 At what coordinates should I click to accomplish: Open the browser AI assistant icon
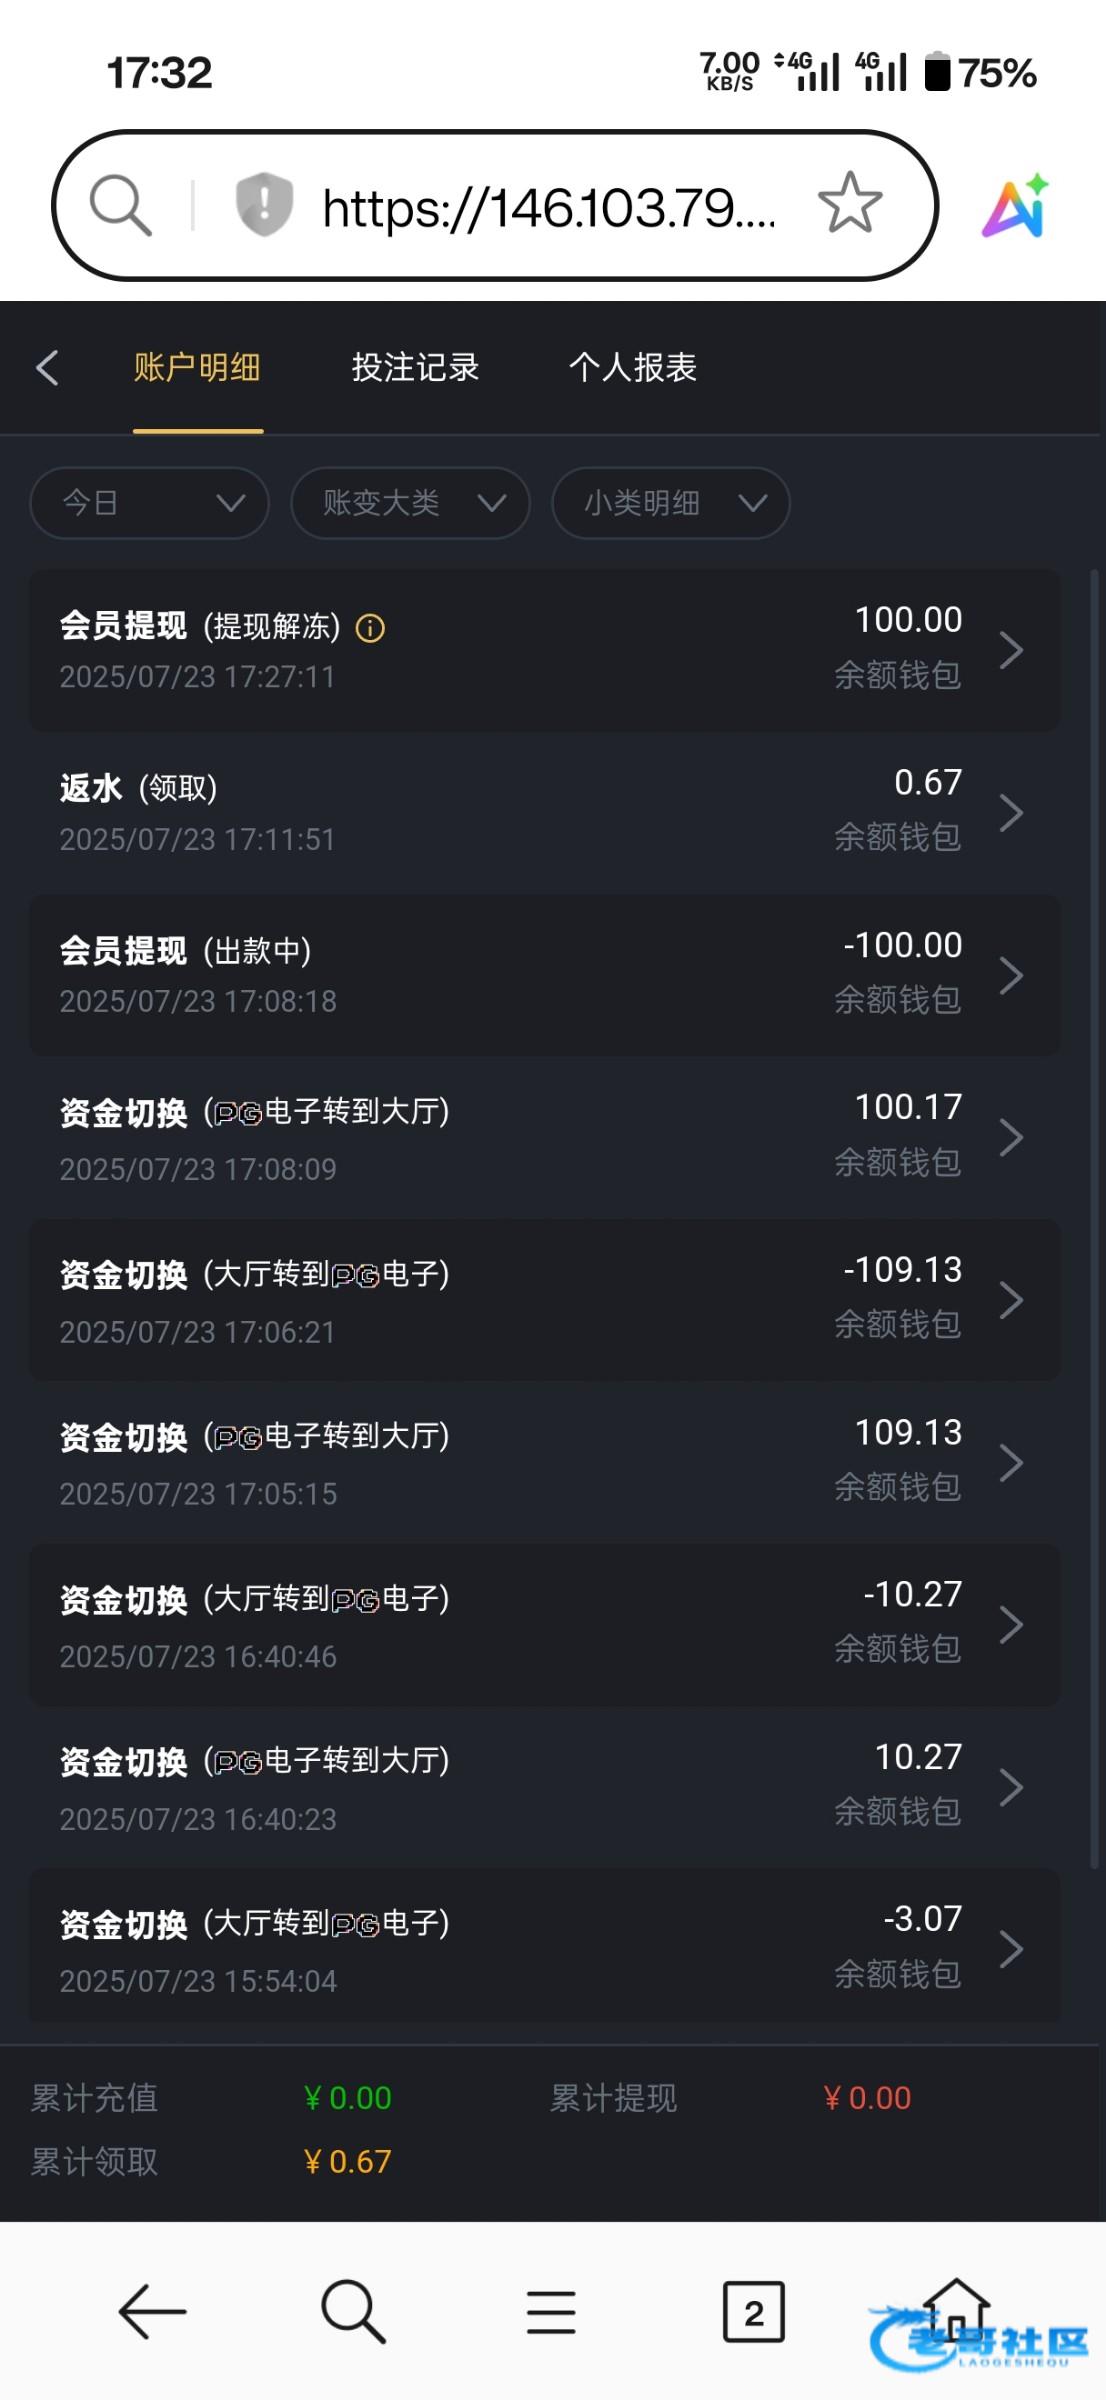tap(1015, 206)
